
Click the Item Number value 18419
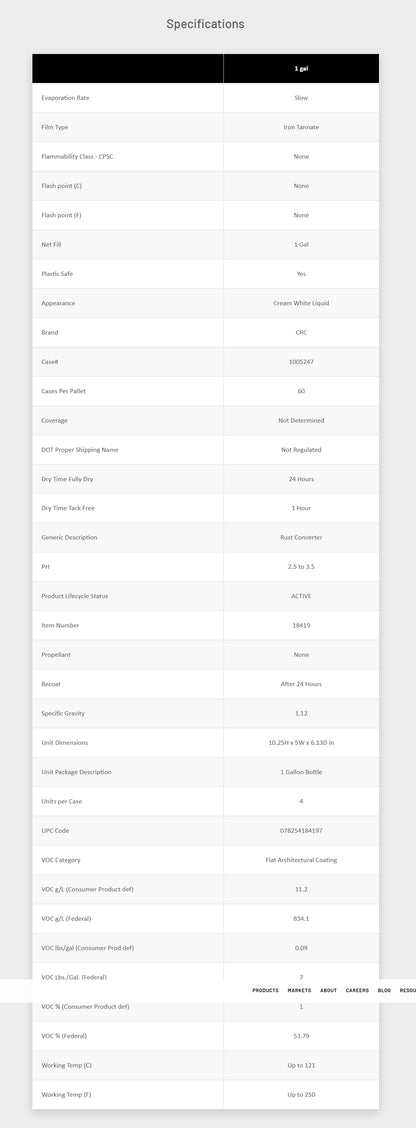(301, 626)
